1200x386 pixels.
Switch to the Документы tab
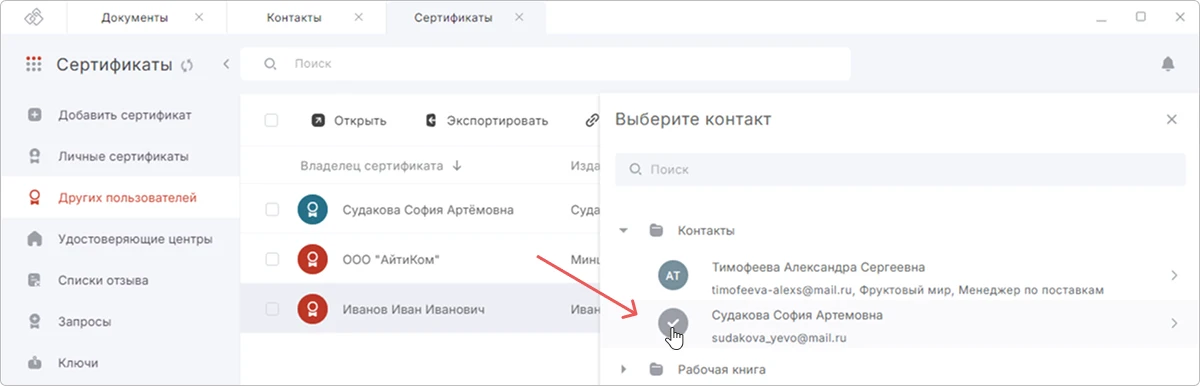pyautogui.click(x=135, y=17)
